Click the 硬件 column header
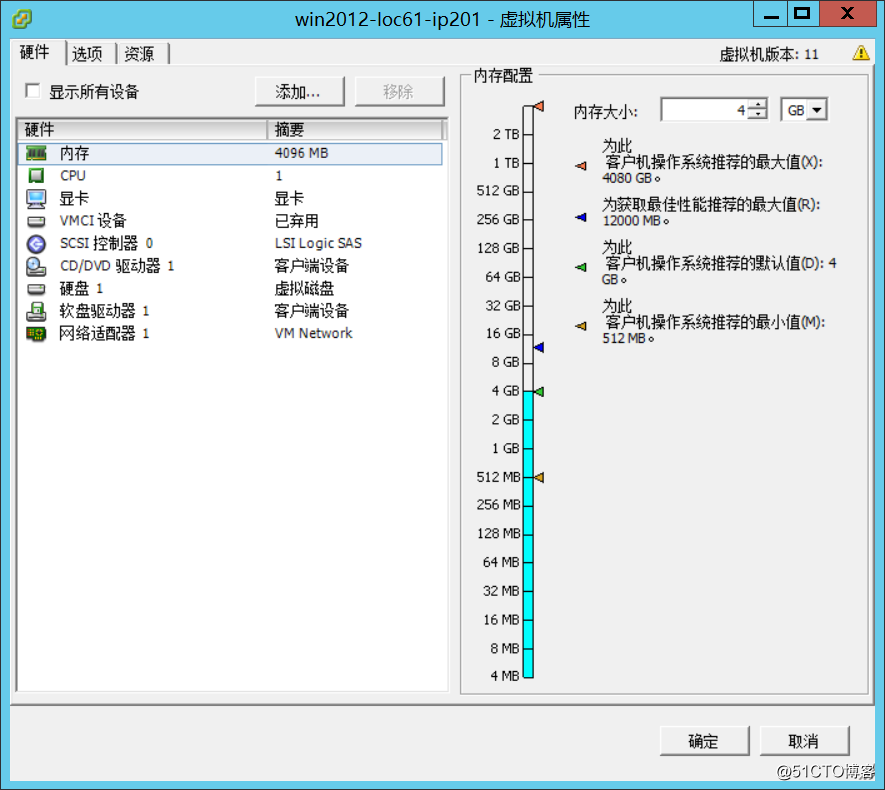This screenshot has height=790, width=885. click(x=142, y=129)
